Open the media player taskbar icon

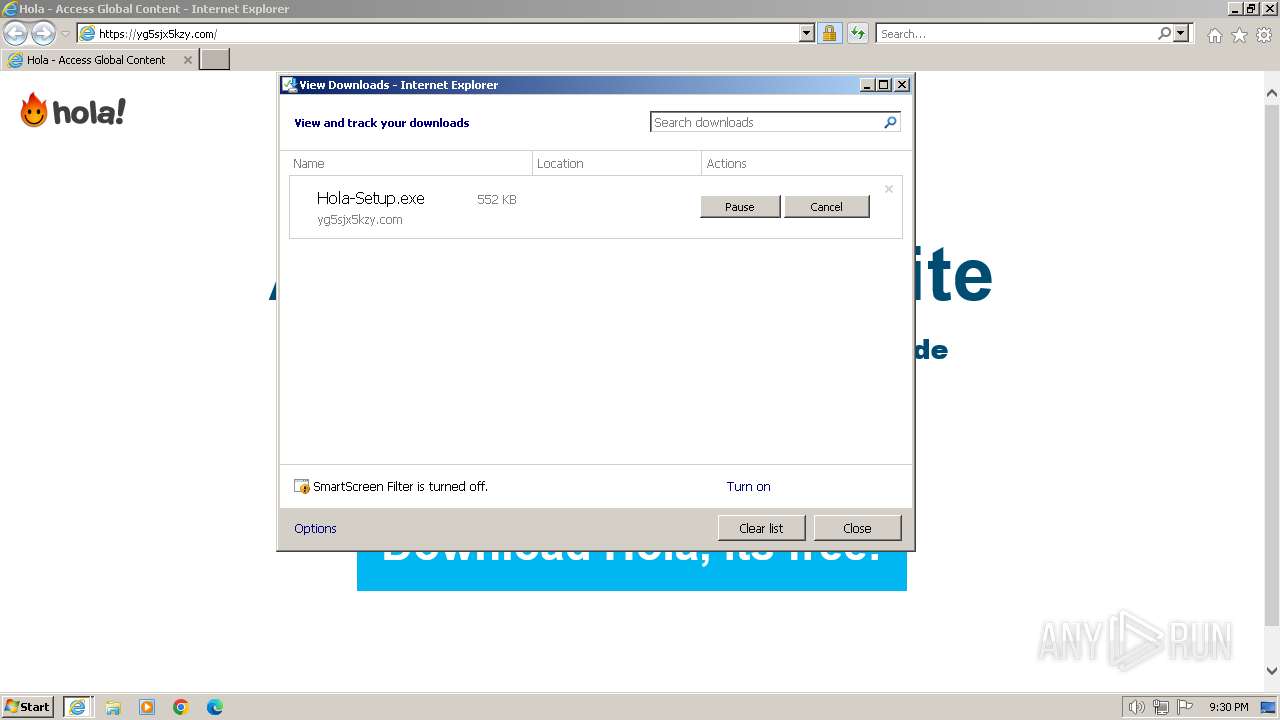(147, 707)
